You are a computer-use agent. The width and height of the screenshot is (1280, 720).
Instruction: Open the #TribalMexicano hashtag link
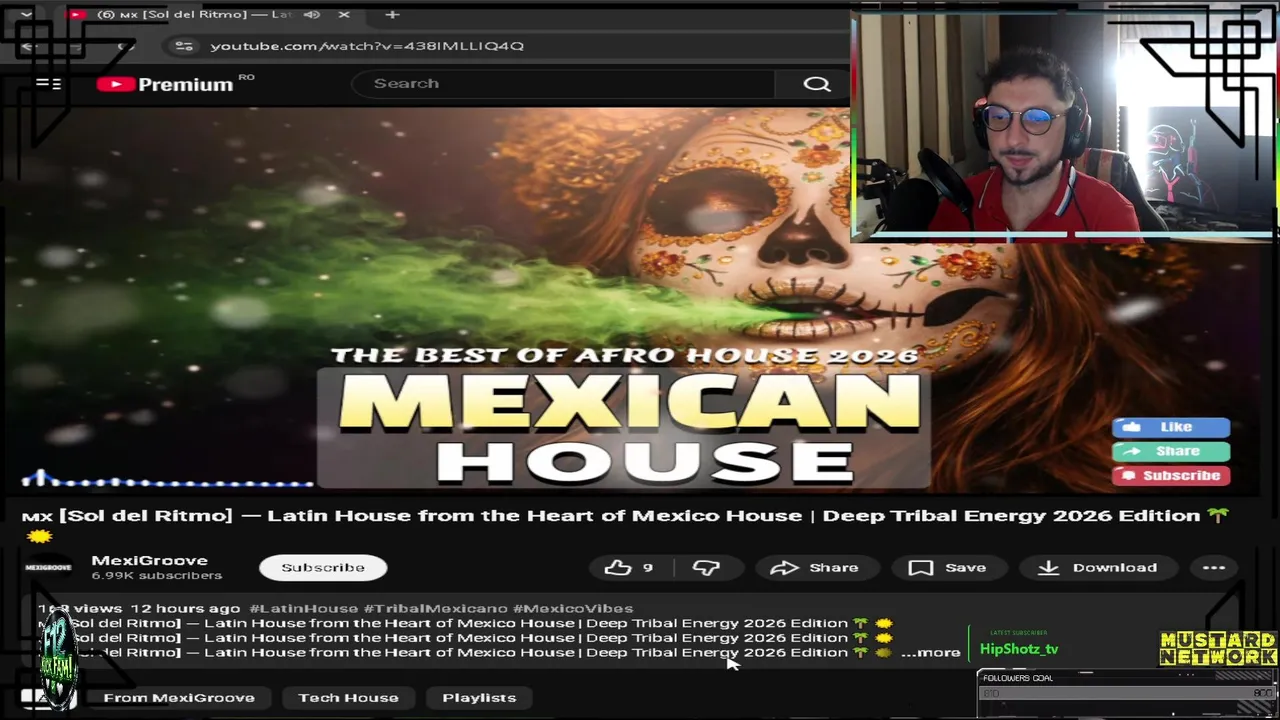(x=435, y=608)
